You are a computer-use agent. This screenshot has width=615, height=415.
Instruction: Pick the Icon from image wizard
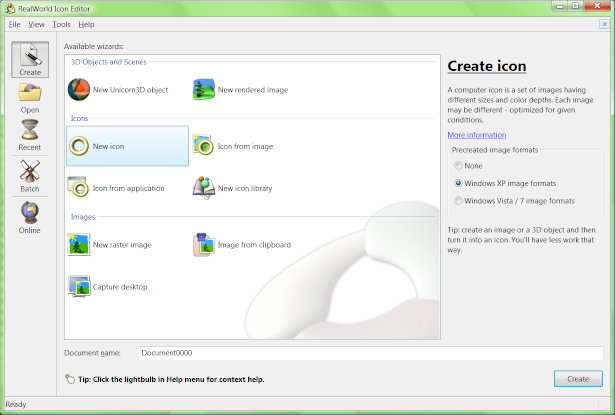coord(233,146)
